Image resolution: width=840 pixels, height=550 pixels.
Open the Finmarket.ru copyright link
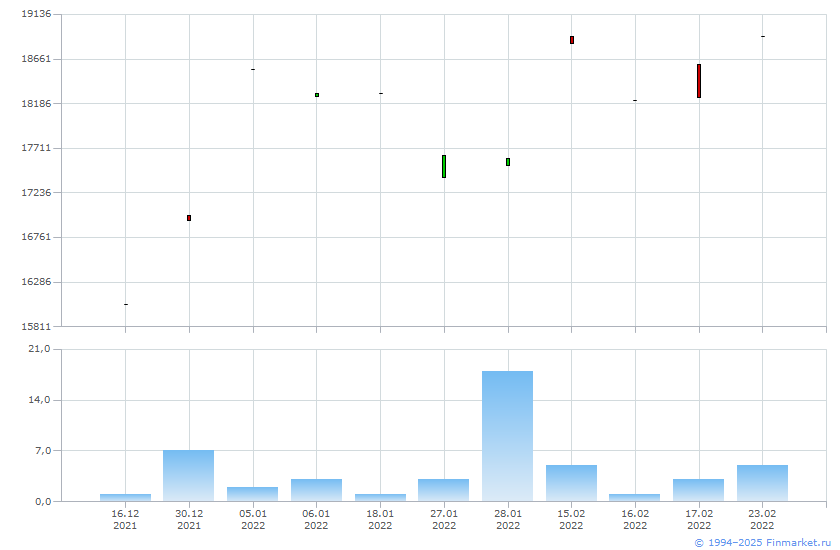click(x=763, y=543)
